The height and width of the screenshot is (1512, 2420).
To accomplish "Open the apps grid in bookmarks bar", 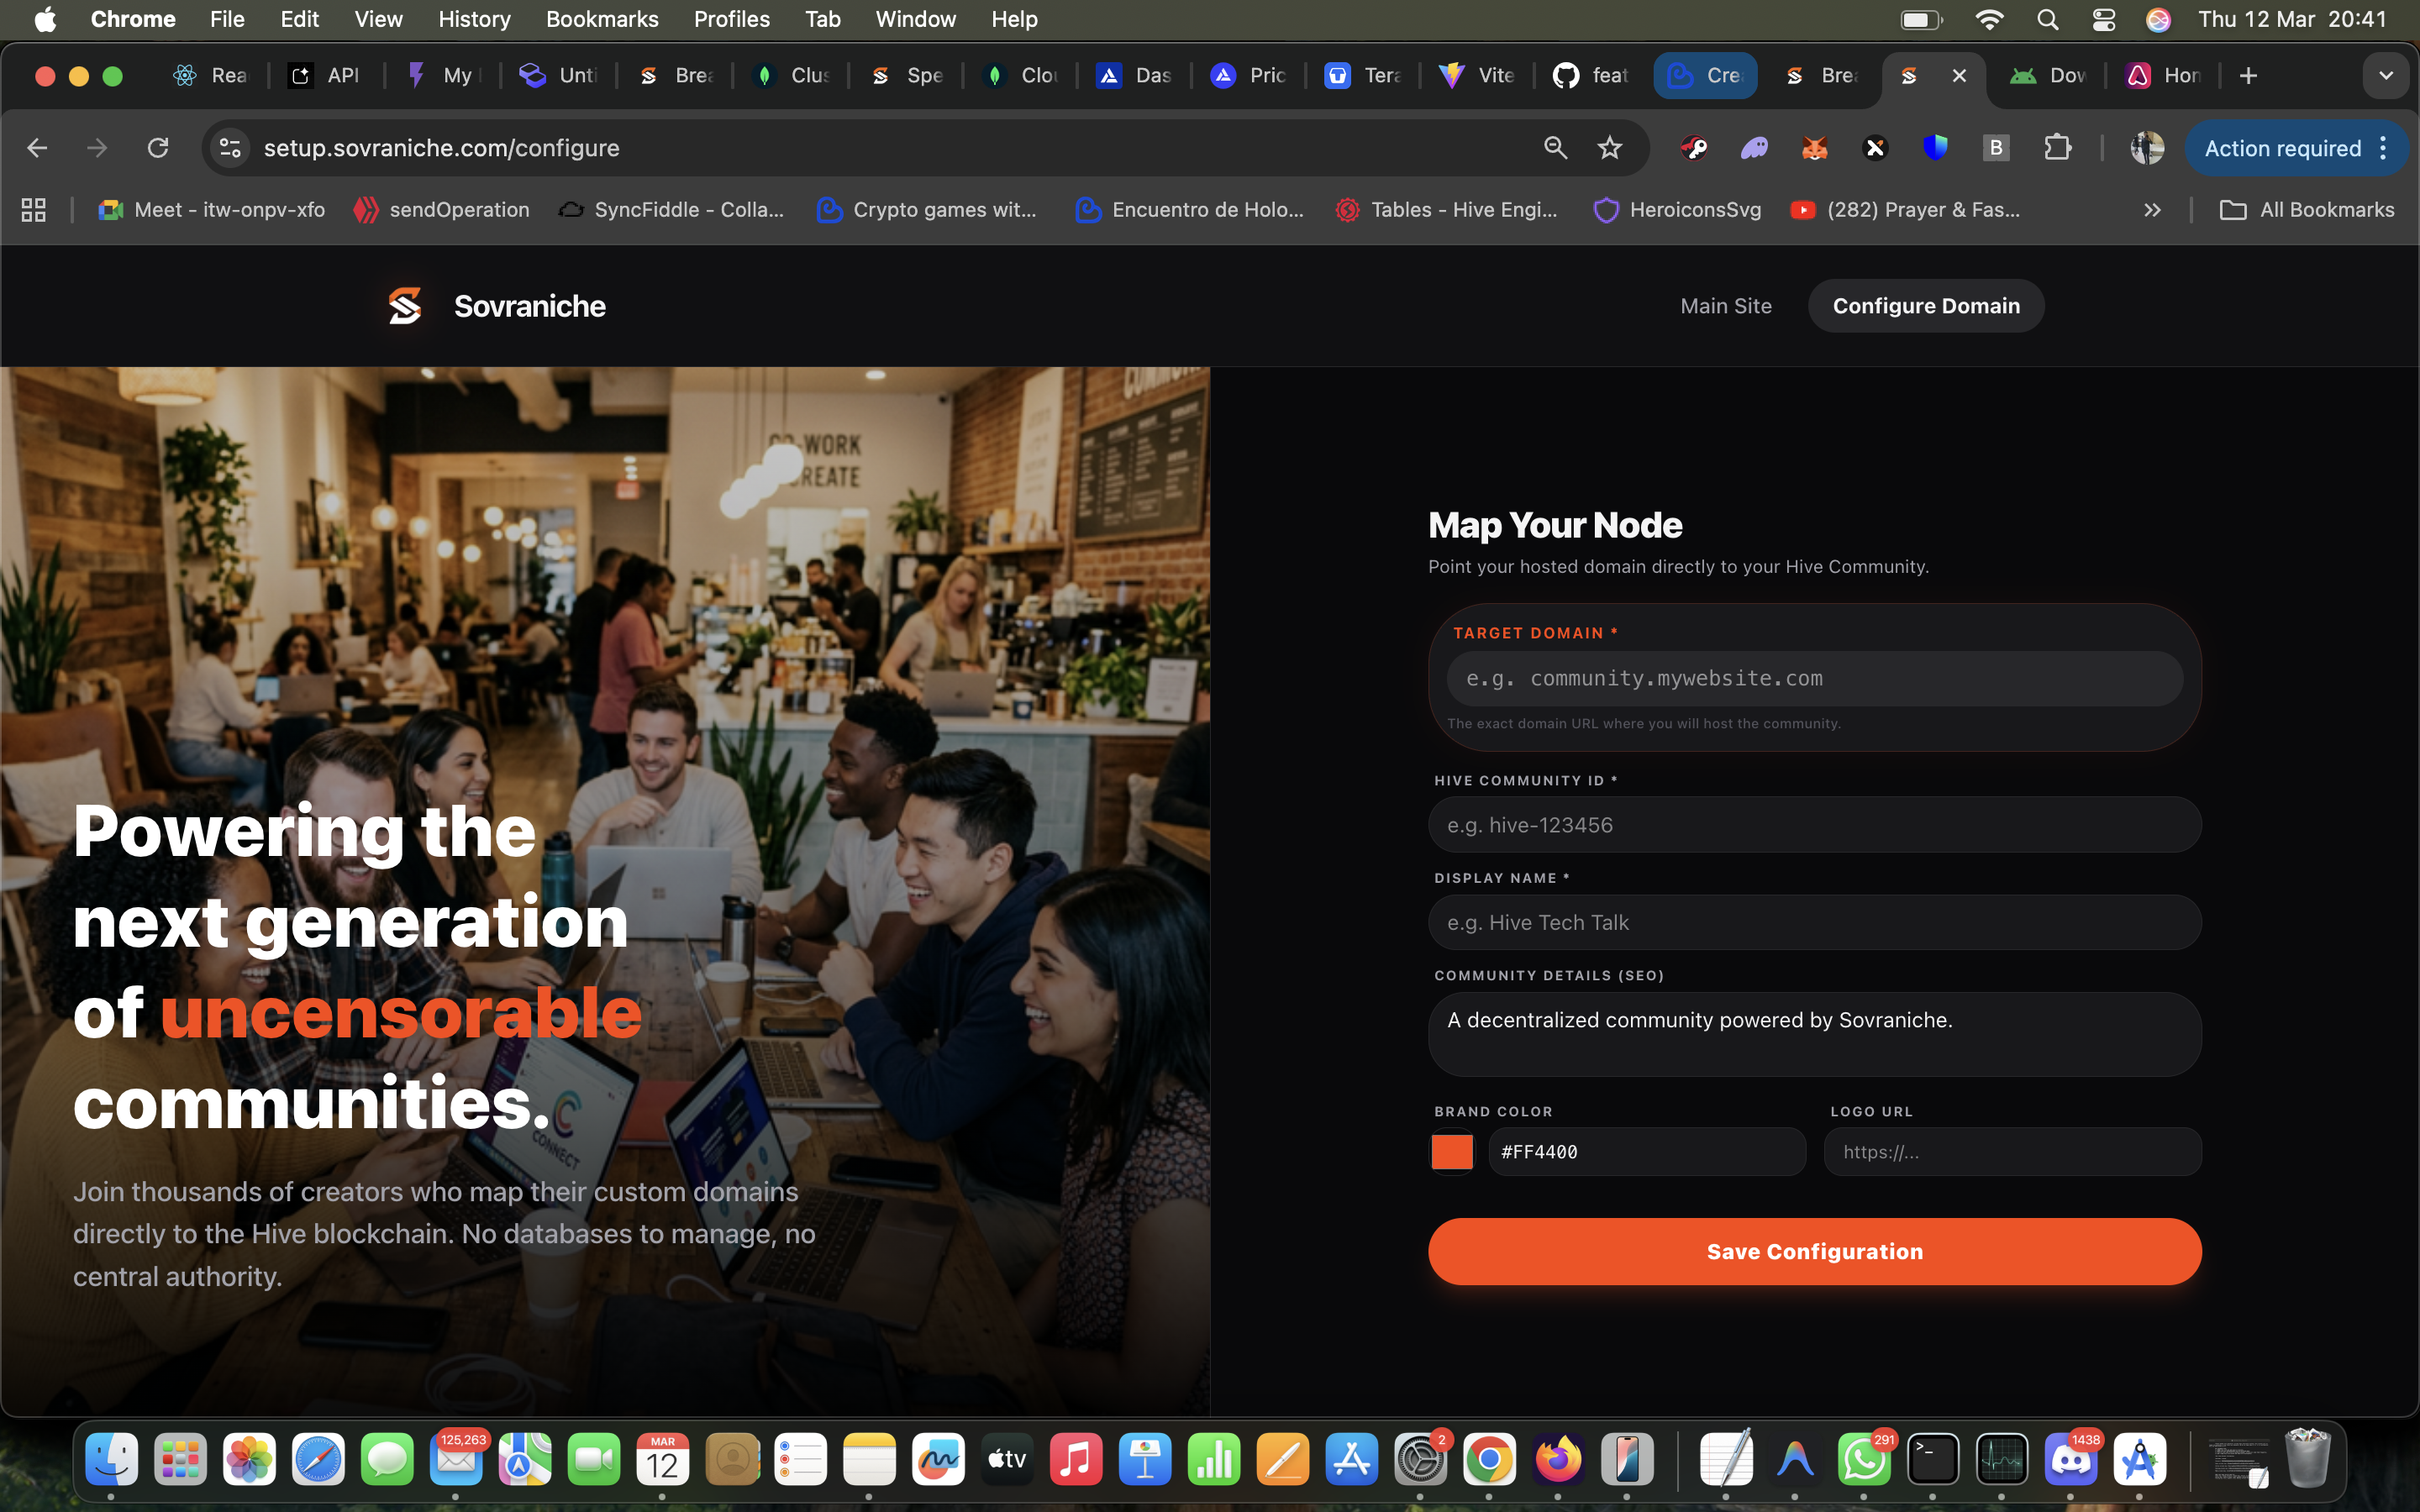I will [x=34, y=210].
